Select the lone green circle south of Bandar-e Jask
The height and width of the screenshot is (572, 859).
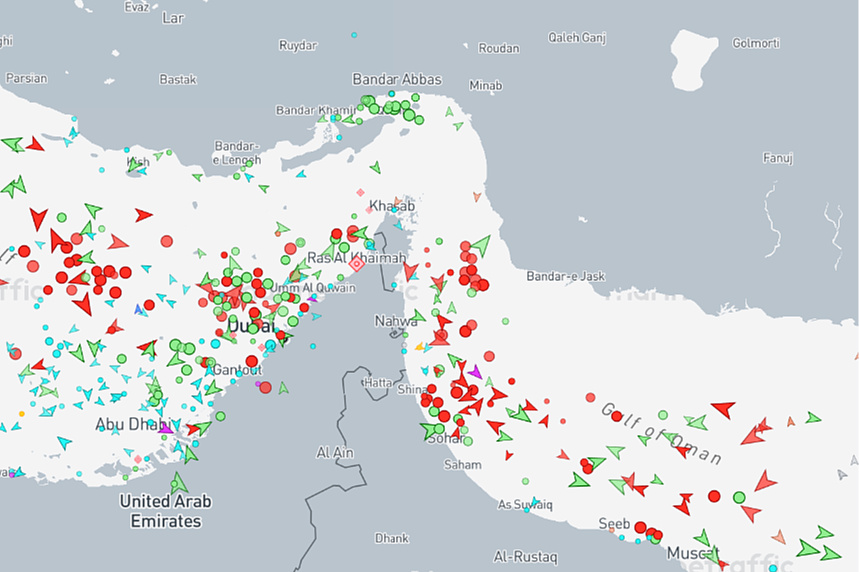[505, 321]
